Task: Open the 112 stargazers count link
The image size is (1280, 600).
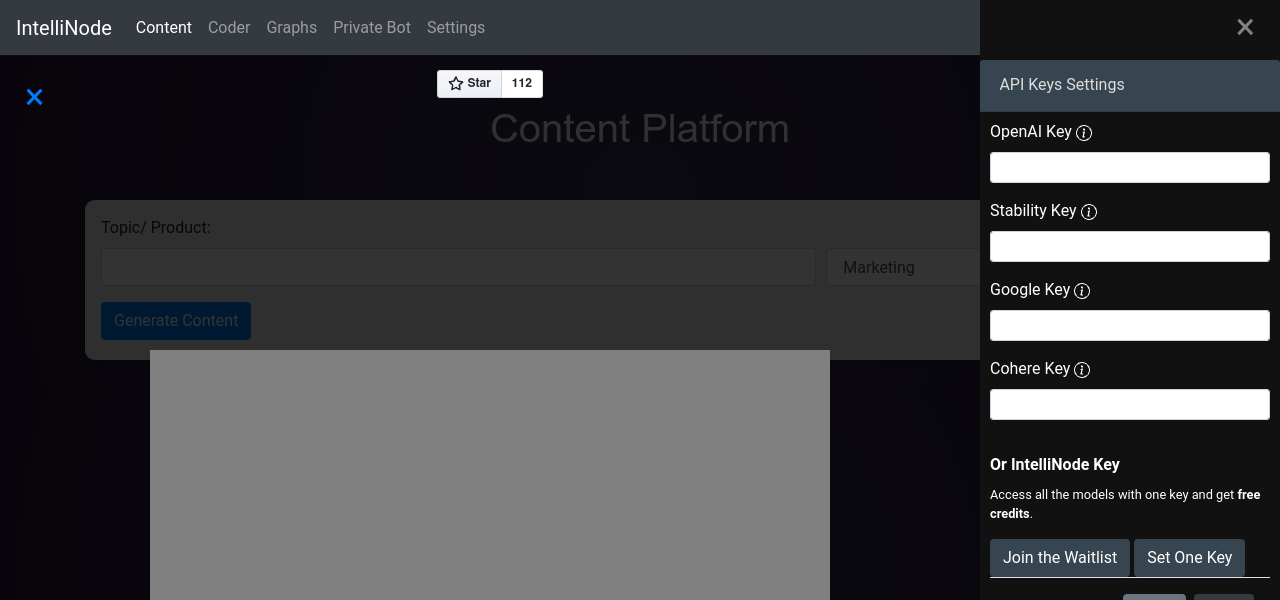Action: click(521, 84)
